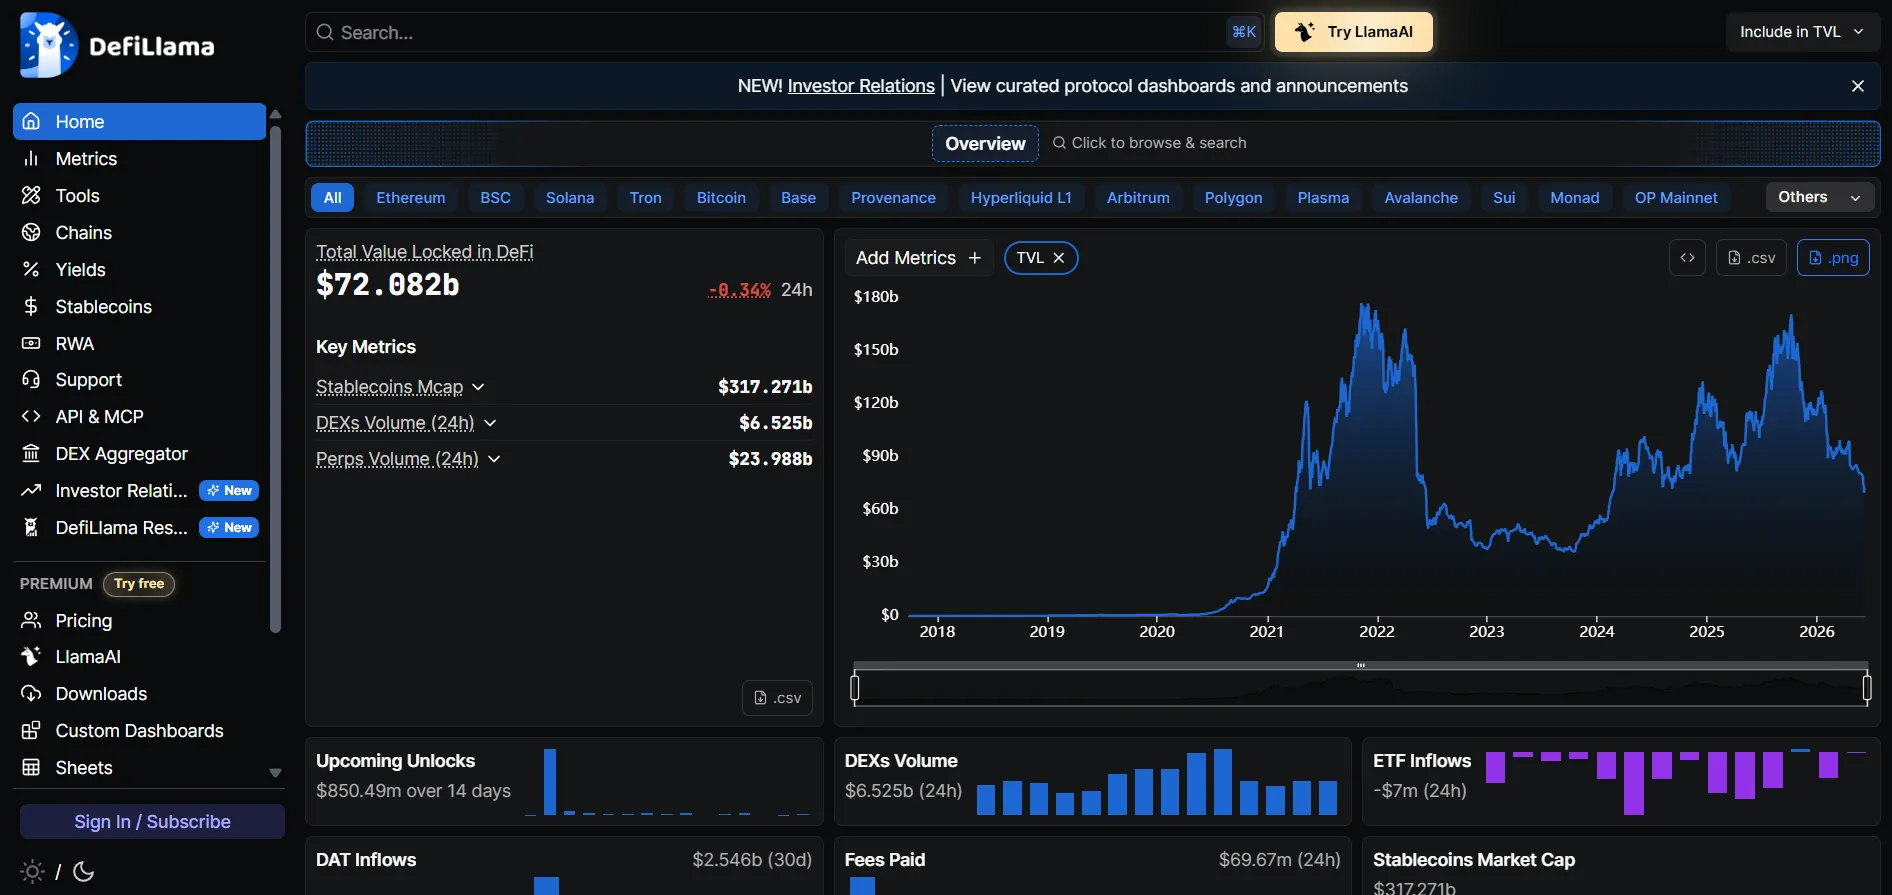
Task: Open the Include in TVL dropdown
Action: point(1802,32)
